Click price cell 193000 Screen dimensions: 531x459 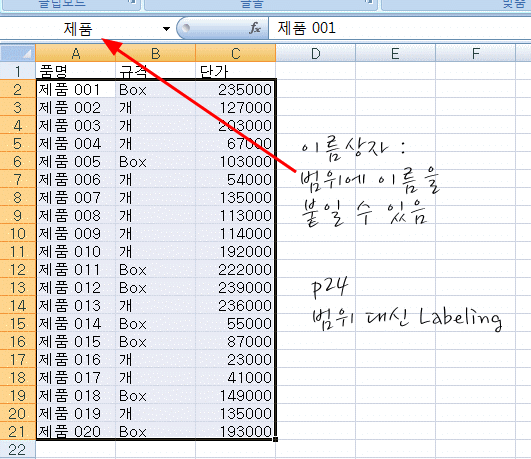click(236, 431)
